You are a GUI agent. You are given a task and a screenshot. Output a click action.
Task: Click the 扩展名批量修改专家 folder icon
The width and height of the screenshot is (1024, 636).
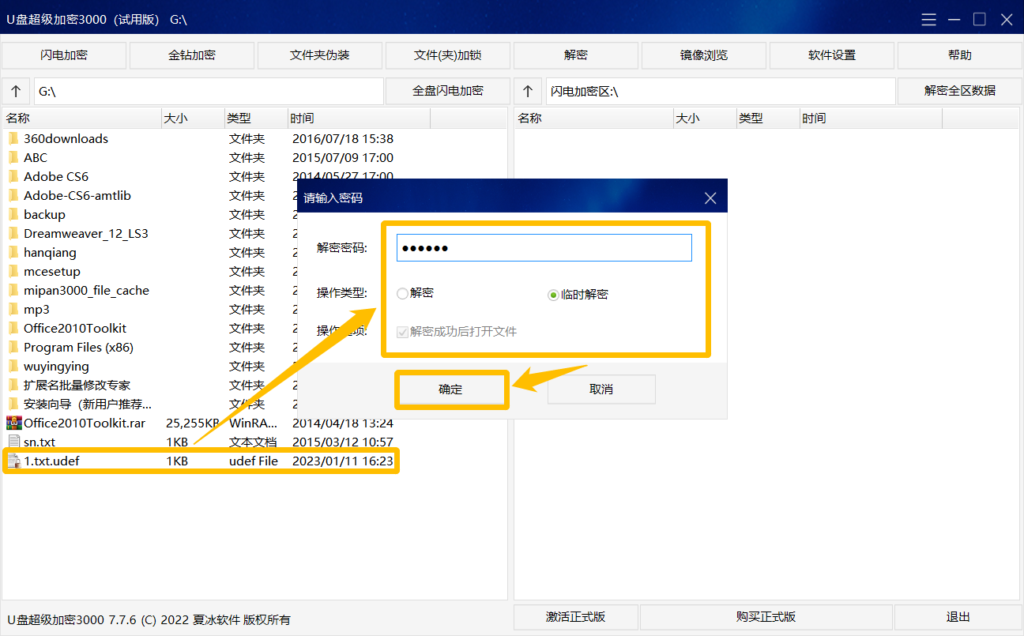point(13,385)
